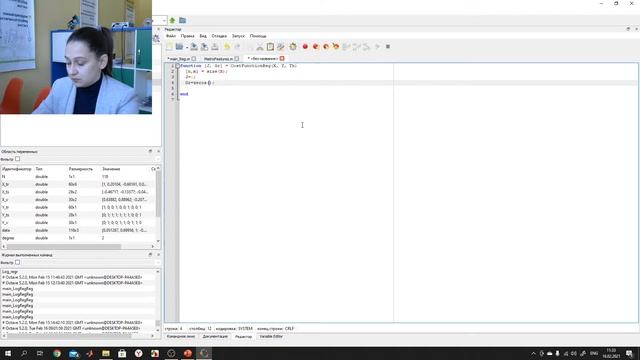640x360 pixels.
Task: Open the current directory dropdown
Action: (x=164, y=20)
